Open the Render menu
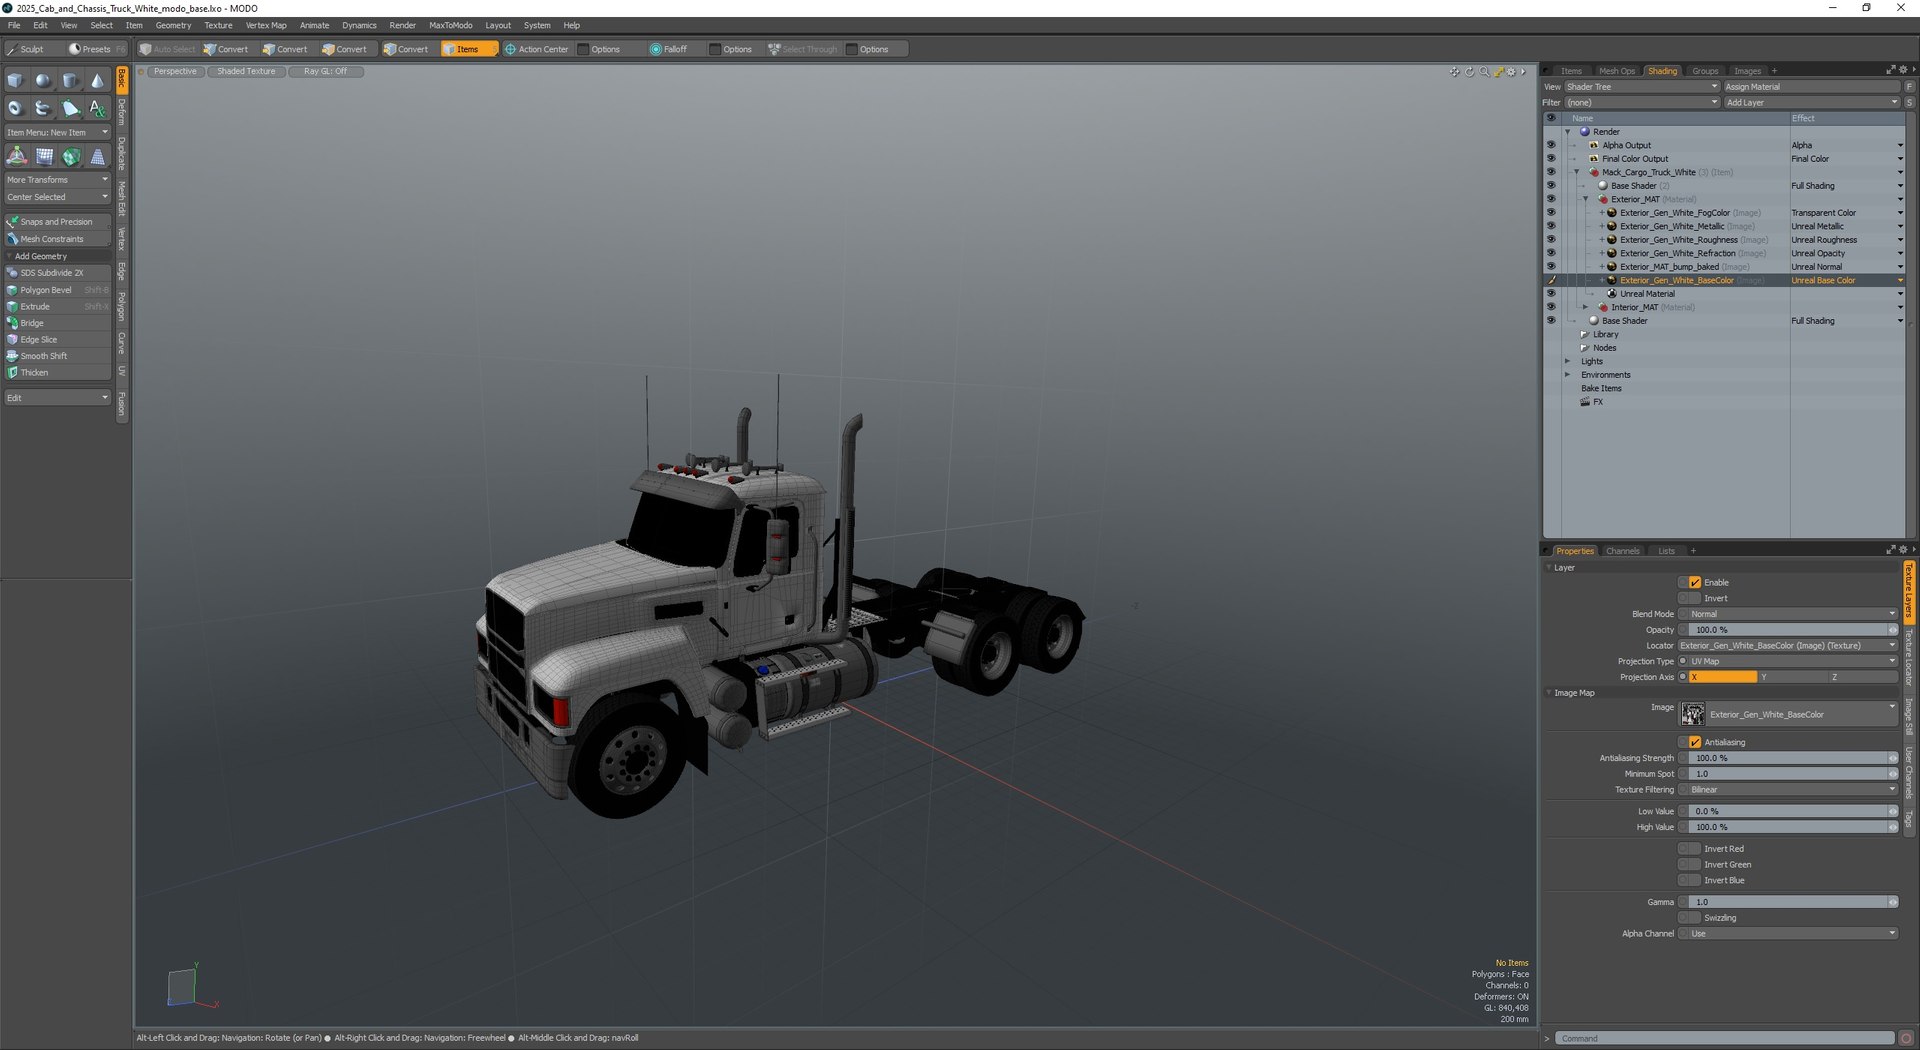 click(x=403, y=25)
